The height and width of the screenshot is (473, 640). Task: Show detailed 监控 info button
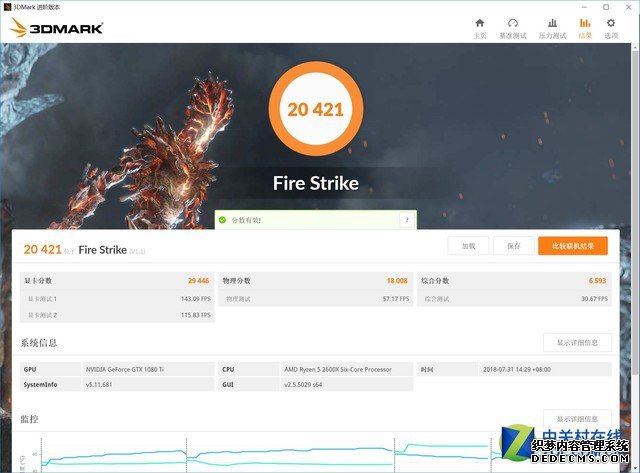pyautogui.click(x=577, y=419)
